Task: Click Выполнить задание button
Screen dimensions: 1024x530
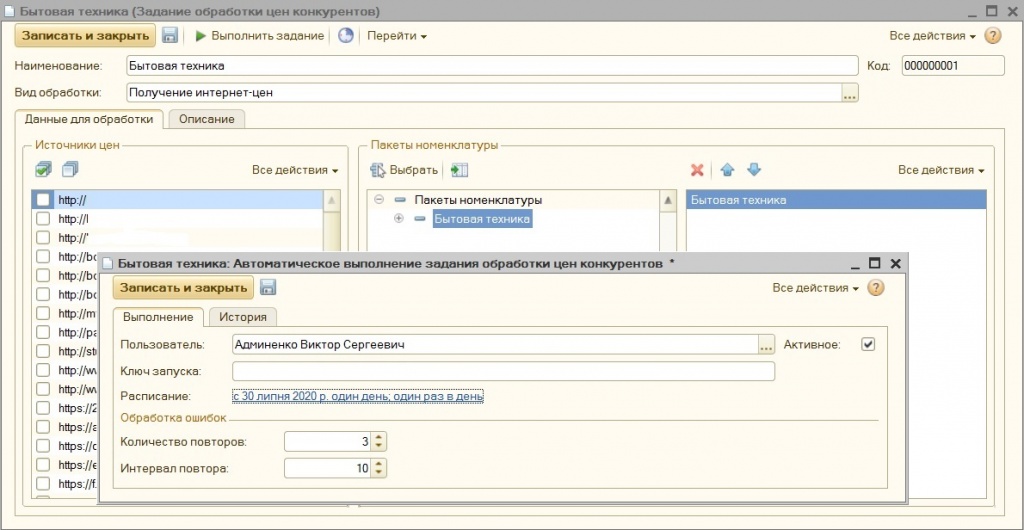Action: pos(259,36)
